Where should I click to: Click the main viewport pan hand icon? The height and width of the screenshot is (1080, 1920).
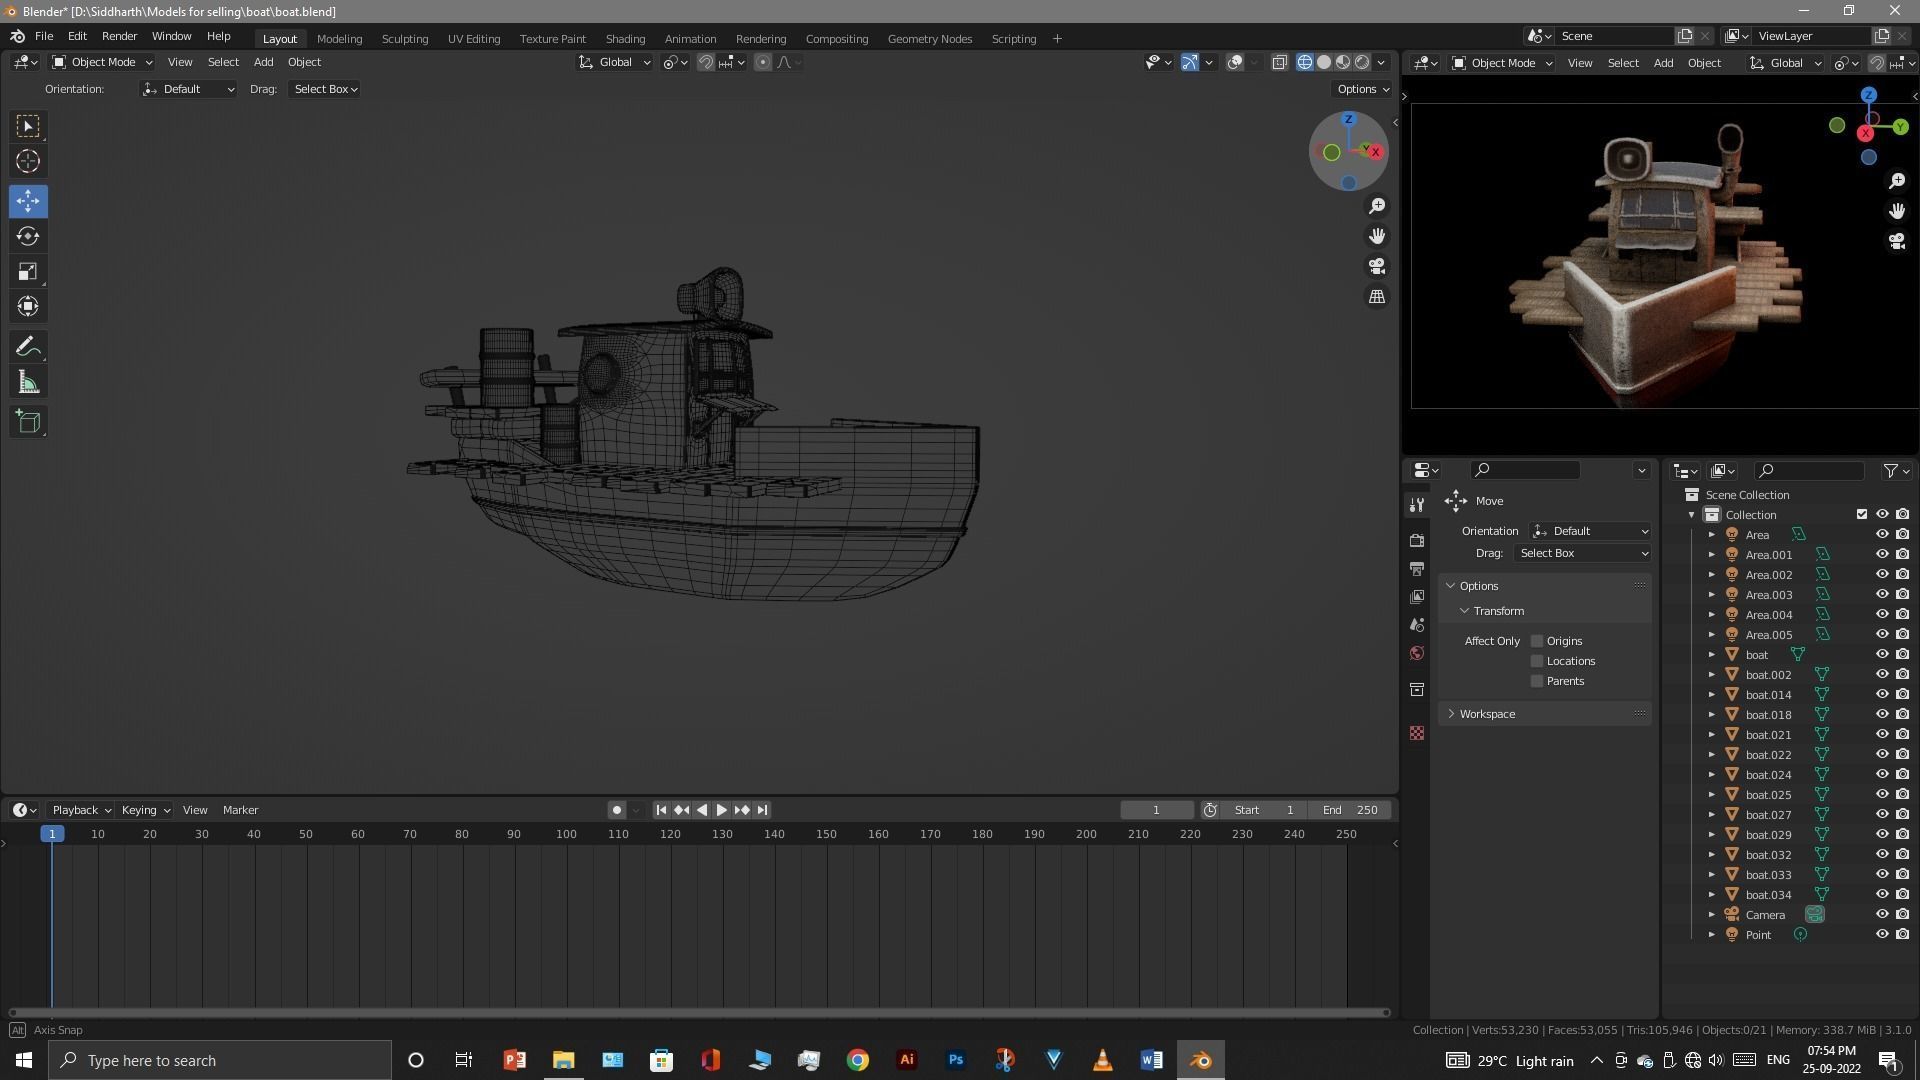[1377, 236]
